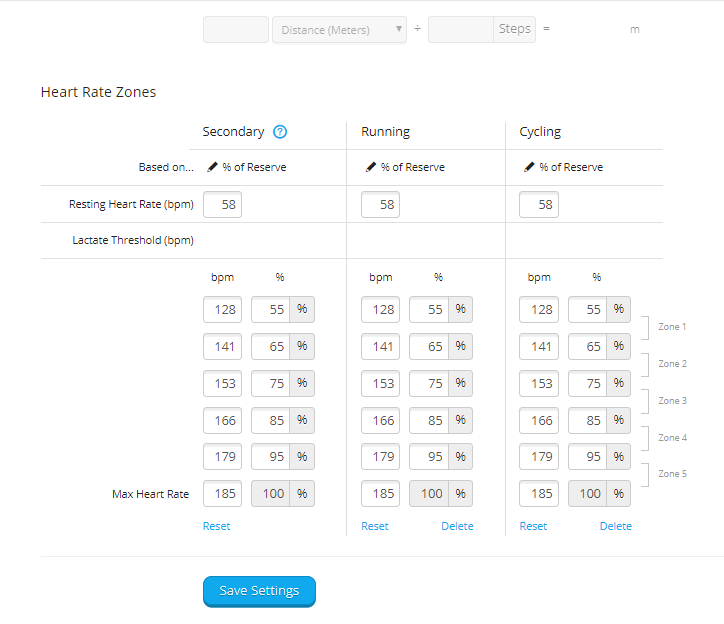Edit Running max heart rate 185 field
Screen dimensions: 724x624
pos(380,494)
